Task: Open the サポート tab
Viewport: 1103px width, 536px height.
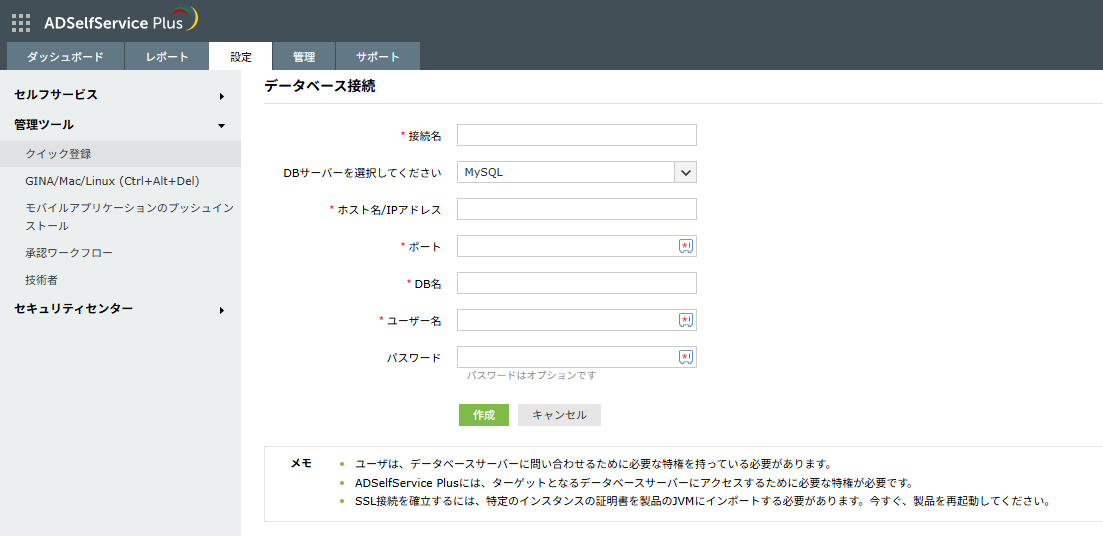Action: [378, 57]
